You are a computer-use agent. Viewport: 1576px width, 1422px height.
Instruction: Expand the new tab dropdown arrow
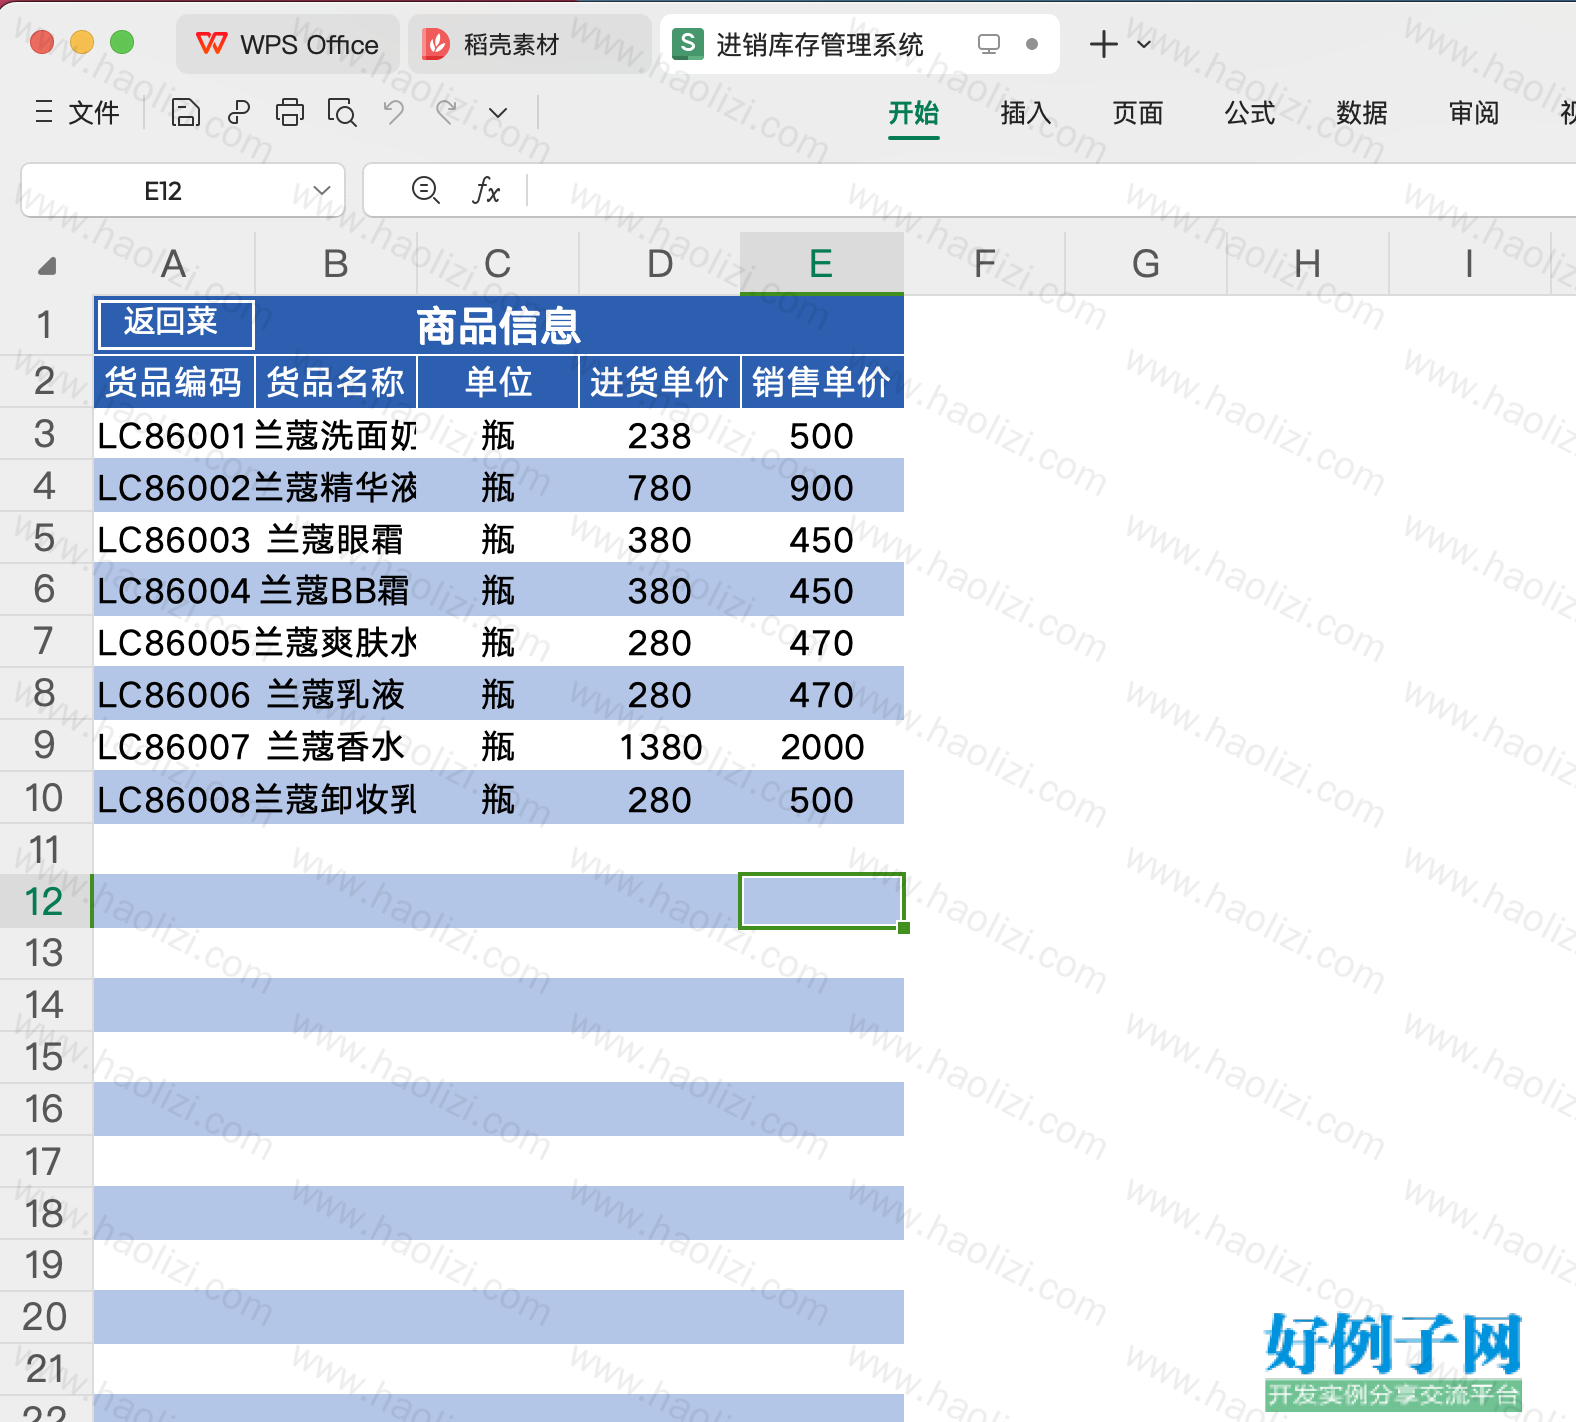pyautogui.click(x=1144, y=44)
